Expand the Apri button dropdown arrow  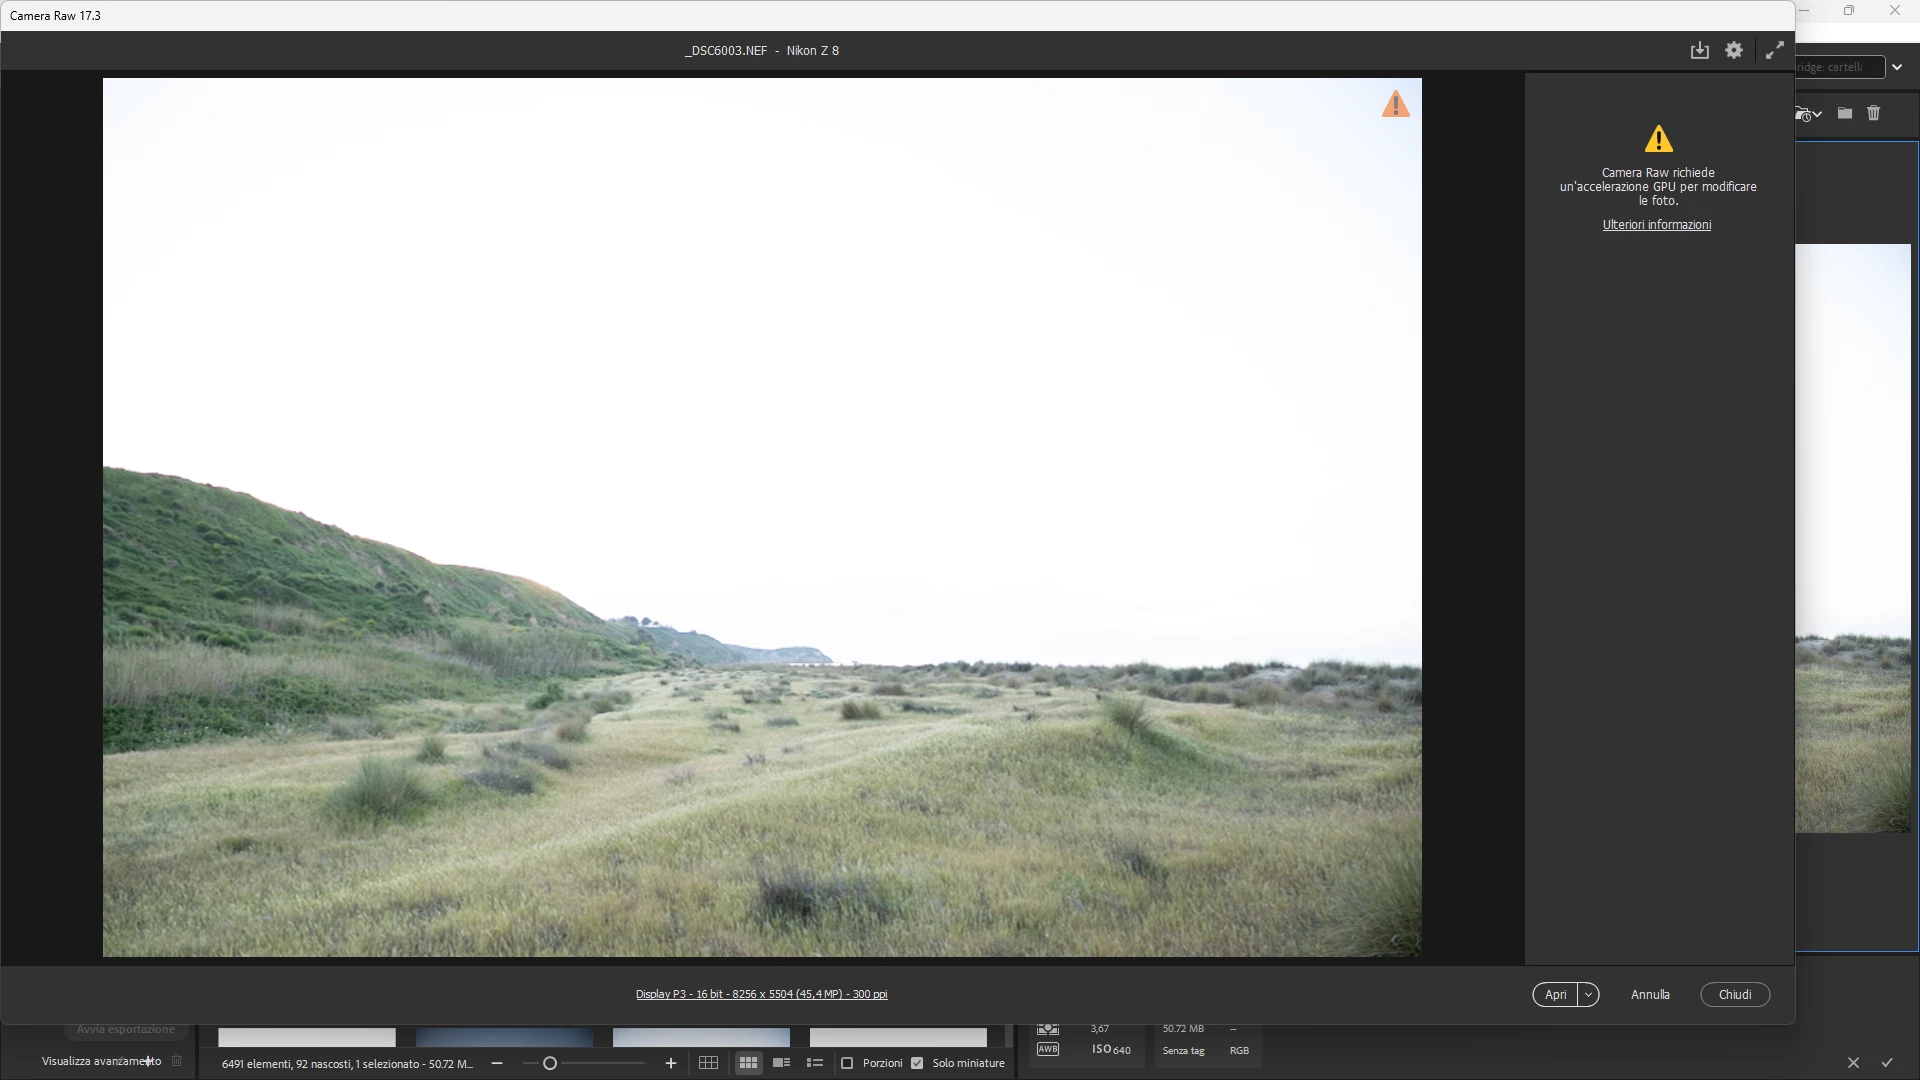click(x=1588, y=995)
